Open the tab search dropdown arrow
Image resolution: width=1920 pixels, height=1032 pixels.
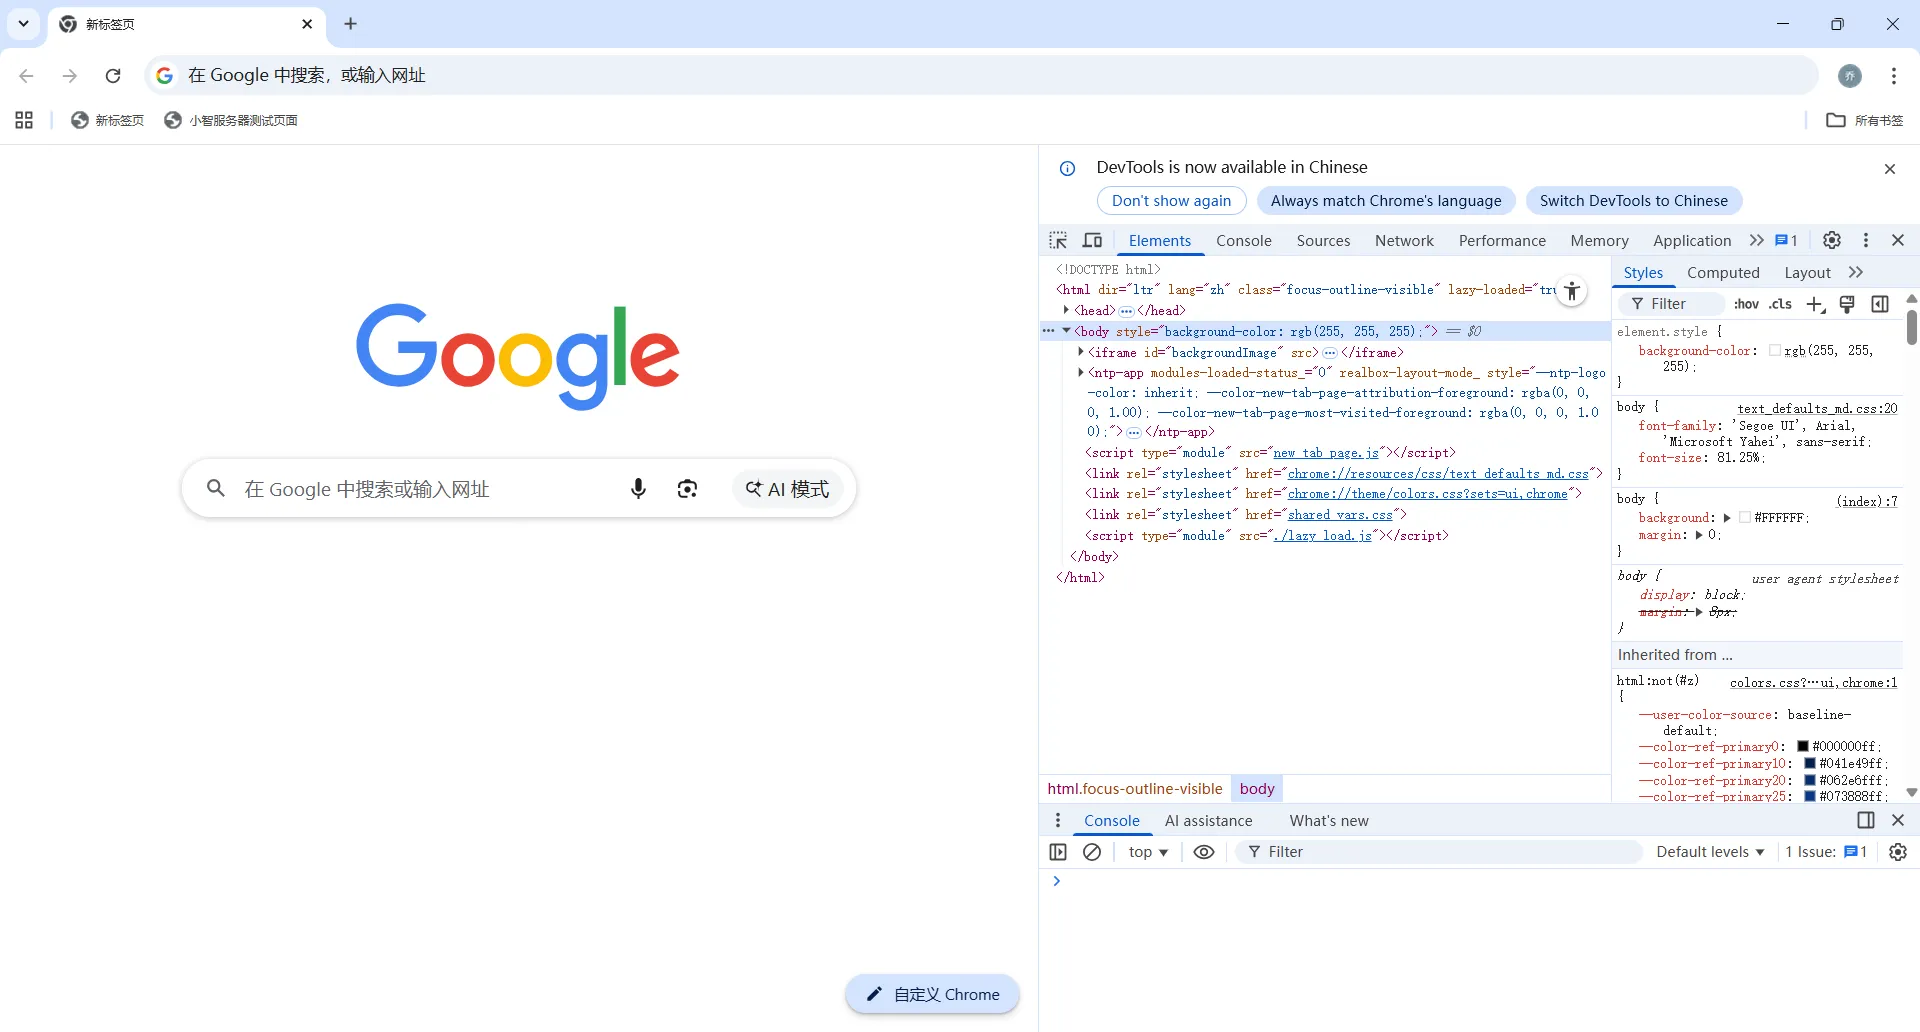(x=23, y=24)
